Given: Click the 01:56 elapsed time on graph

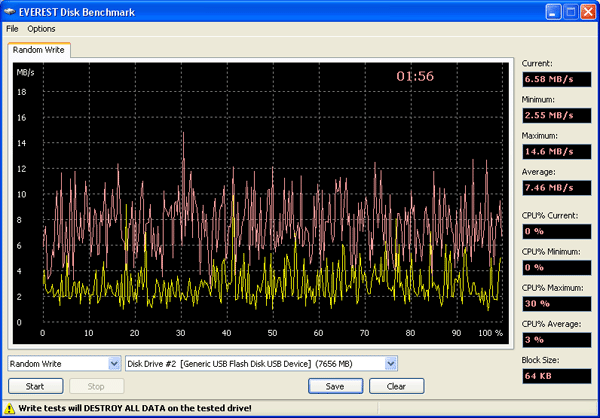Looking at the screenshot, I should click(415, 76).
